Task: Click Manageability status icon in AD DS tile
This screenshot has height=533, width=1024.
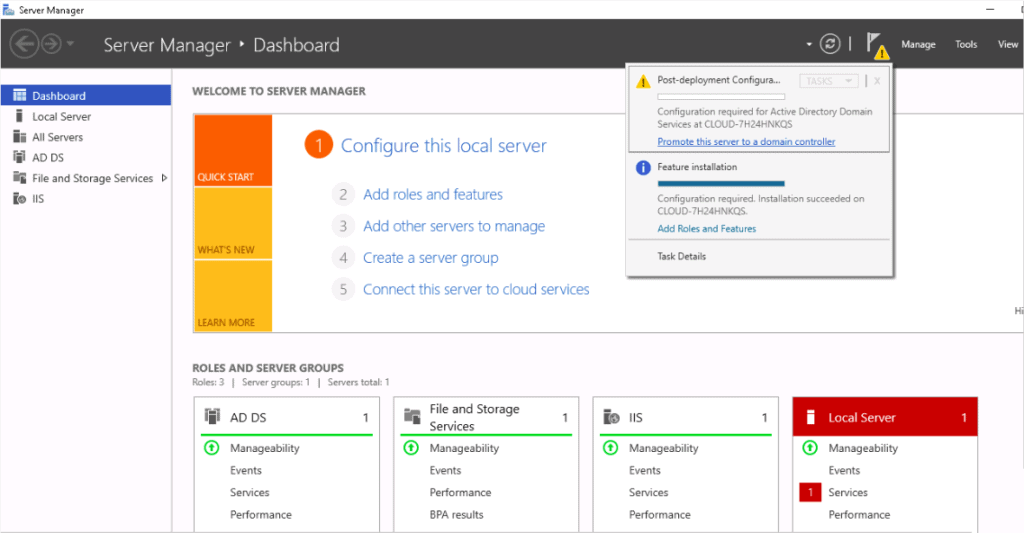Action: (x=212, y=447)
